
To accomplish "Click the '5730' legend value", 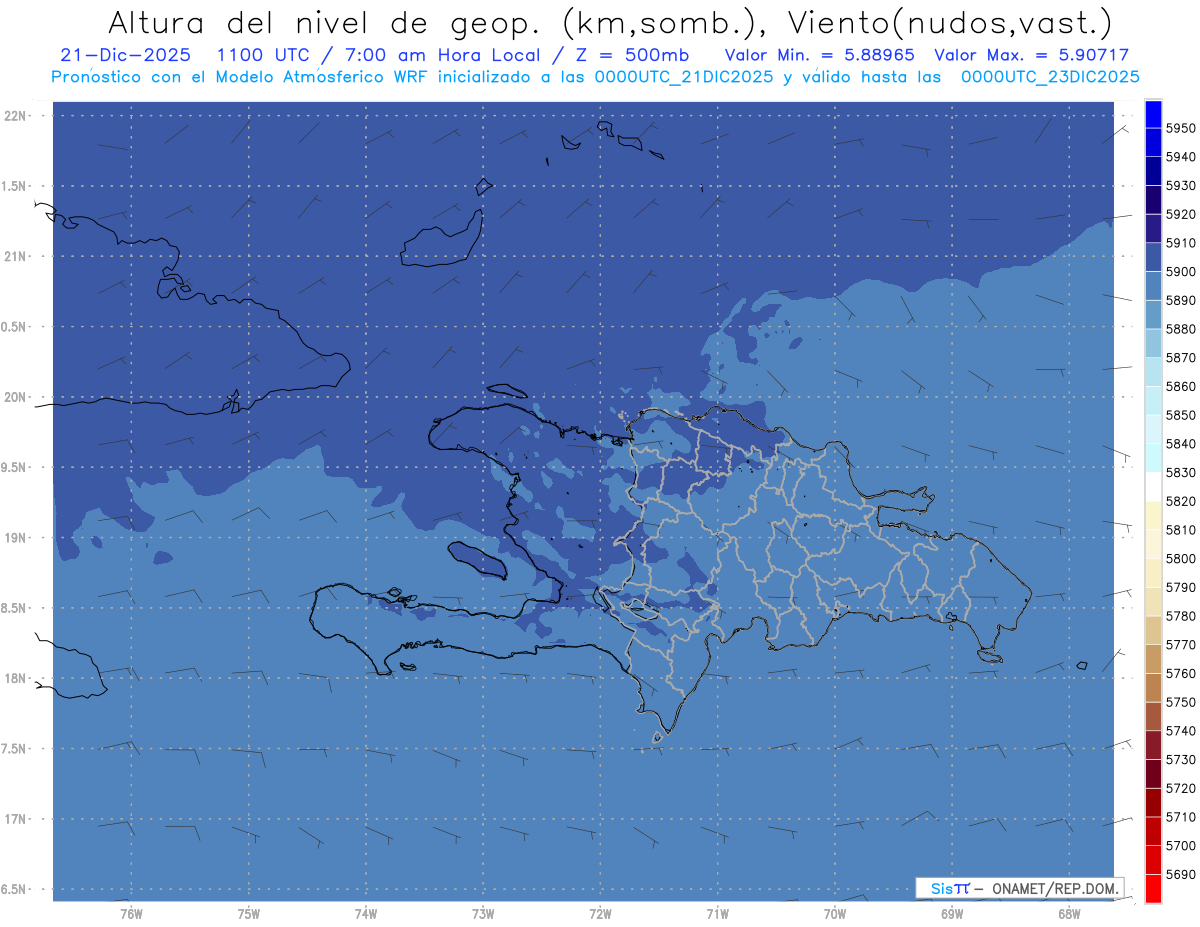I will point(1180,760).
